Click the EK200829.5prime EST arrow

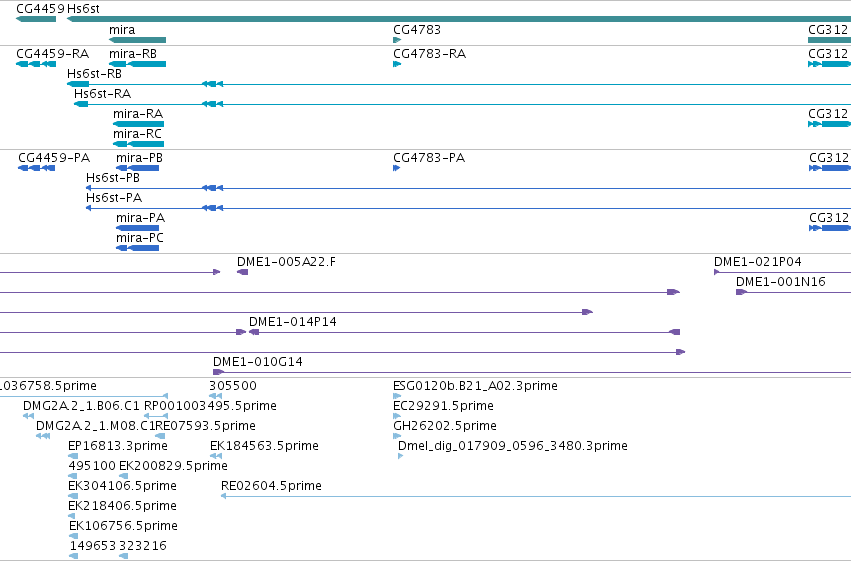[x=124, y=476]
